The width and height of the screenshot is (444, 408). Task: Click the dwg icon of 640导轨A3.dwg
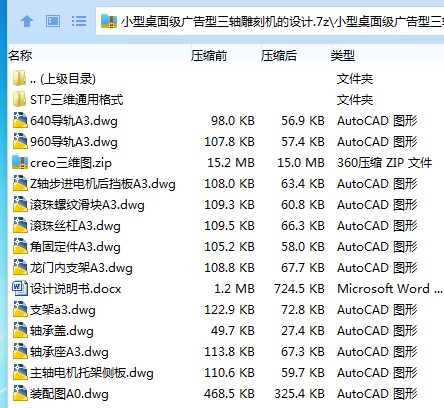coord(20,120)
